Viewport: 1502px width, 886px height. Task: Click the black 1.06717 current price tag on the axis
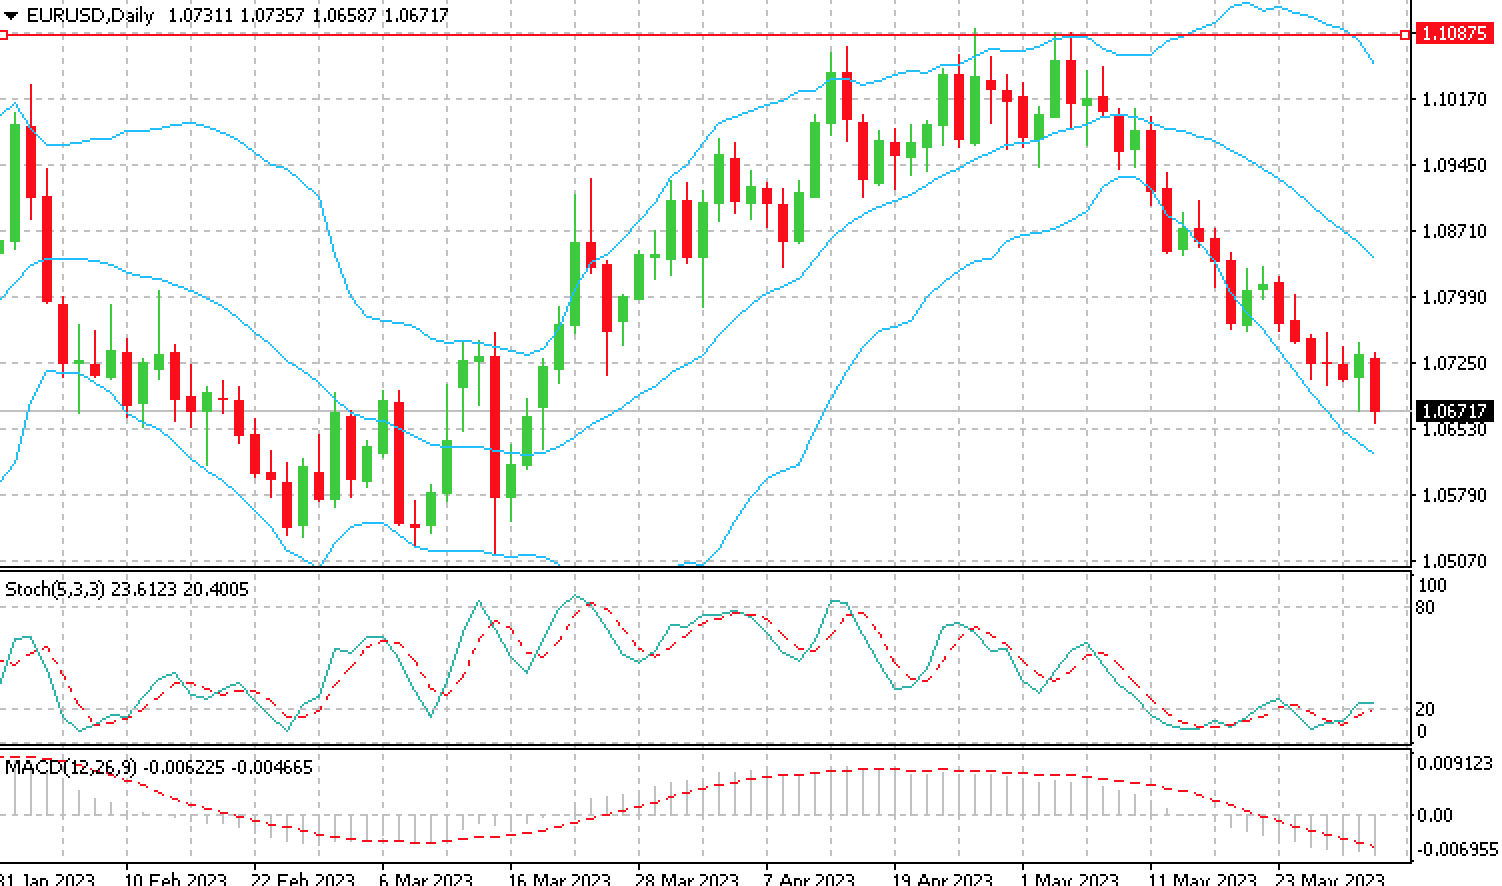(x=1455, y=411)
